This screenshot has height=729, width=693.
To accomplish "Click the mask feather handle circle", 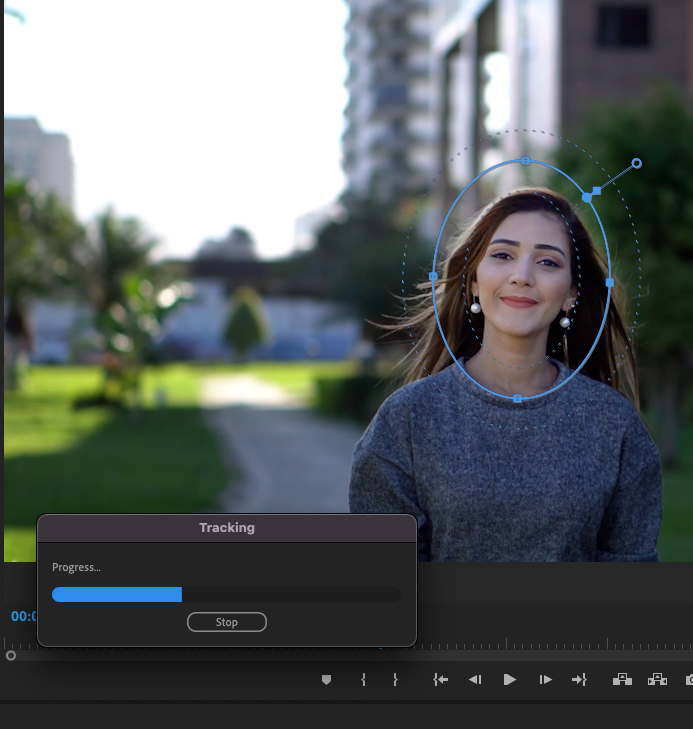I will click(637, 163).
